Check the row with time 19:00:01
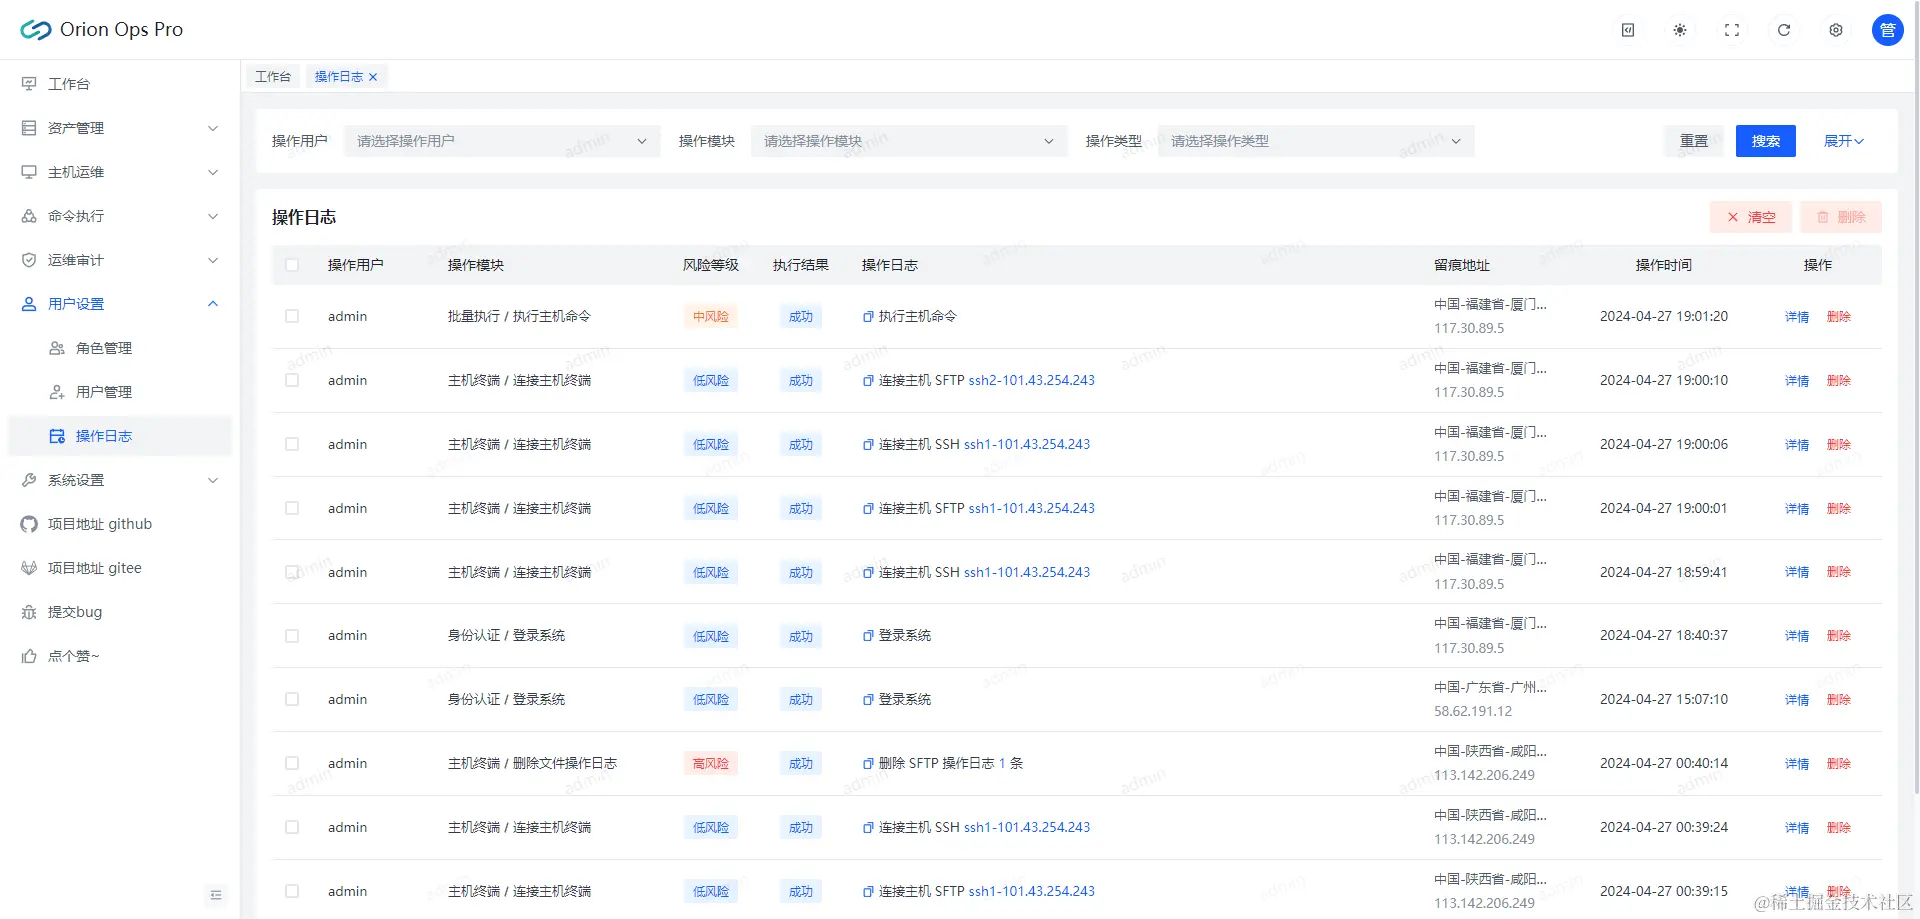This screenshot has height=919, width=1920. [292, 508]
